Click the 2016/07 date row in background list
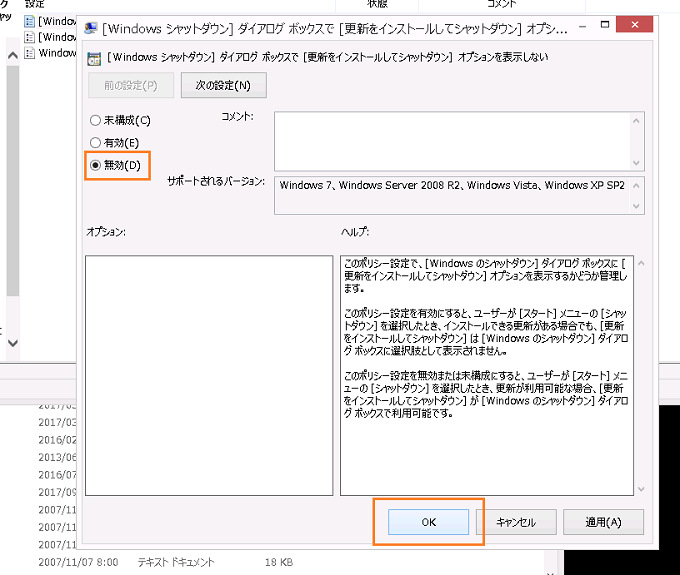The width and height of the screenshot is (680, 575). tap(57, 475)
